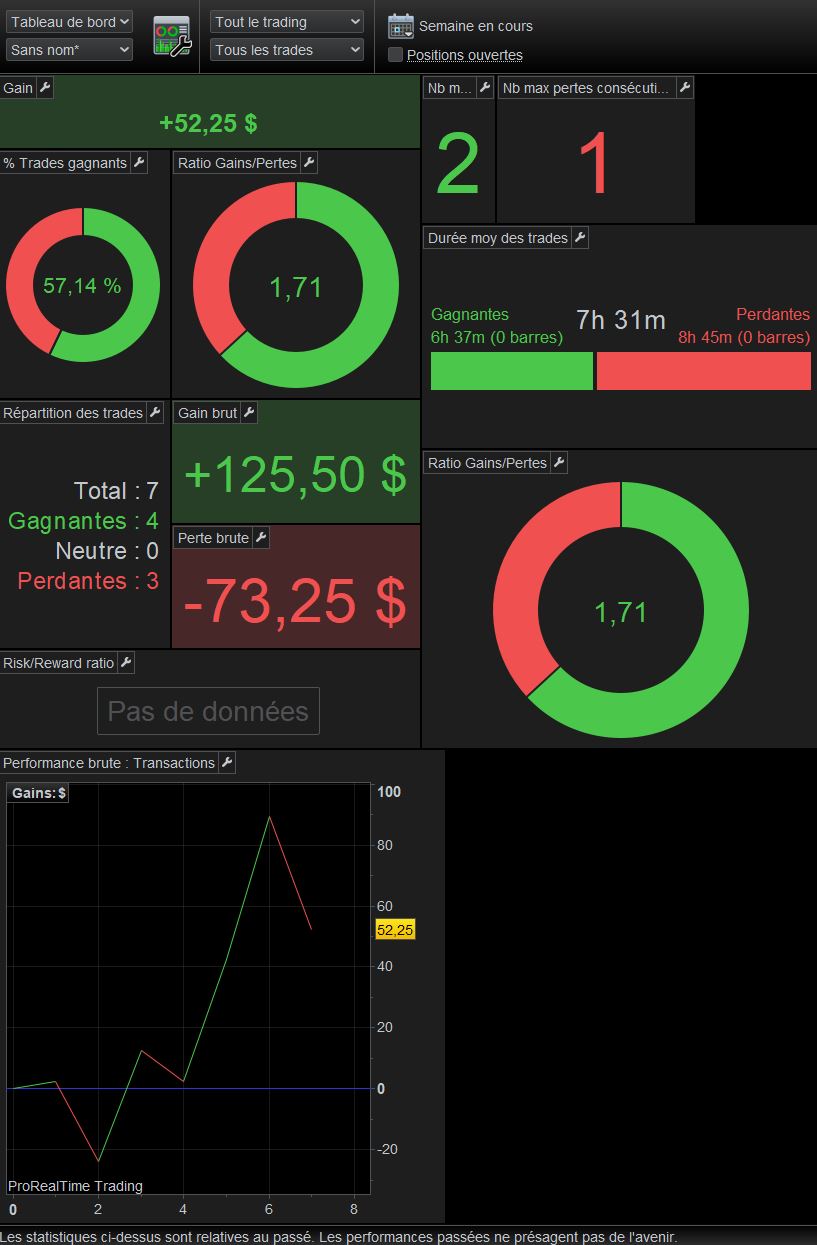The width and height of the screenshot is (817, 1245).
Task: Click the 57,14 % donut chart
Action: [82, 285]
